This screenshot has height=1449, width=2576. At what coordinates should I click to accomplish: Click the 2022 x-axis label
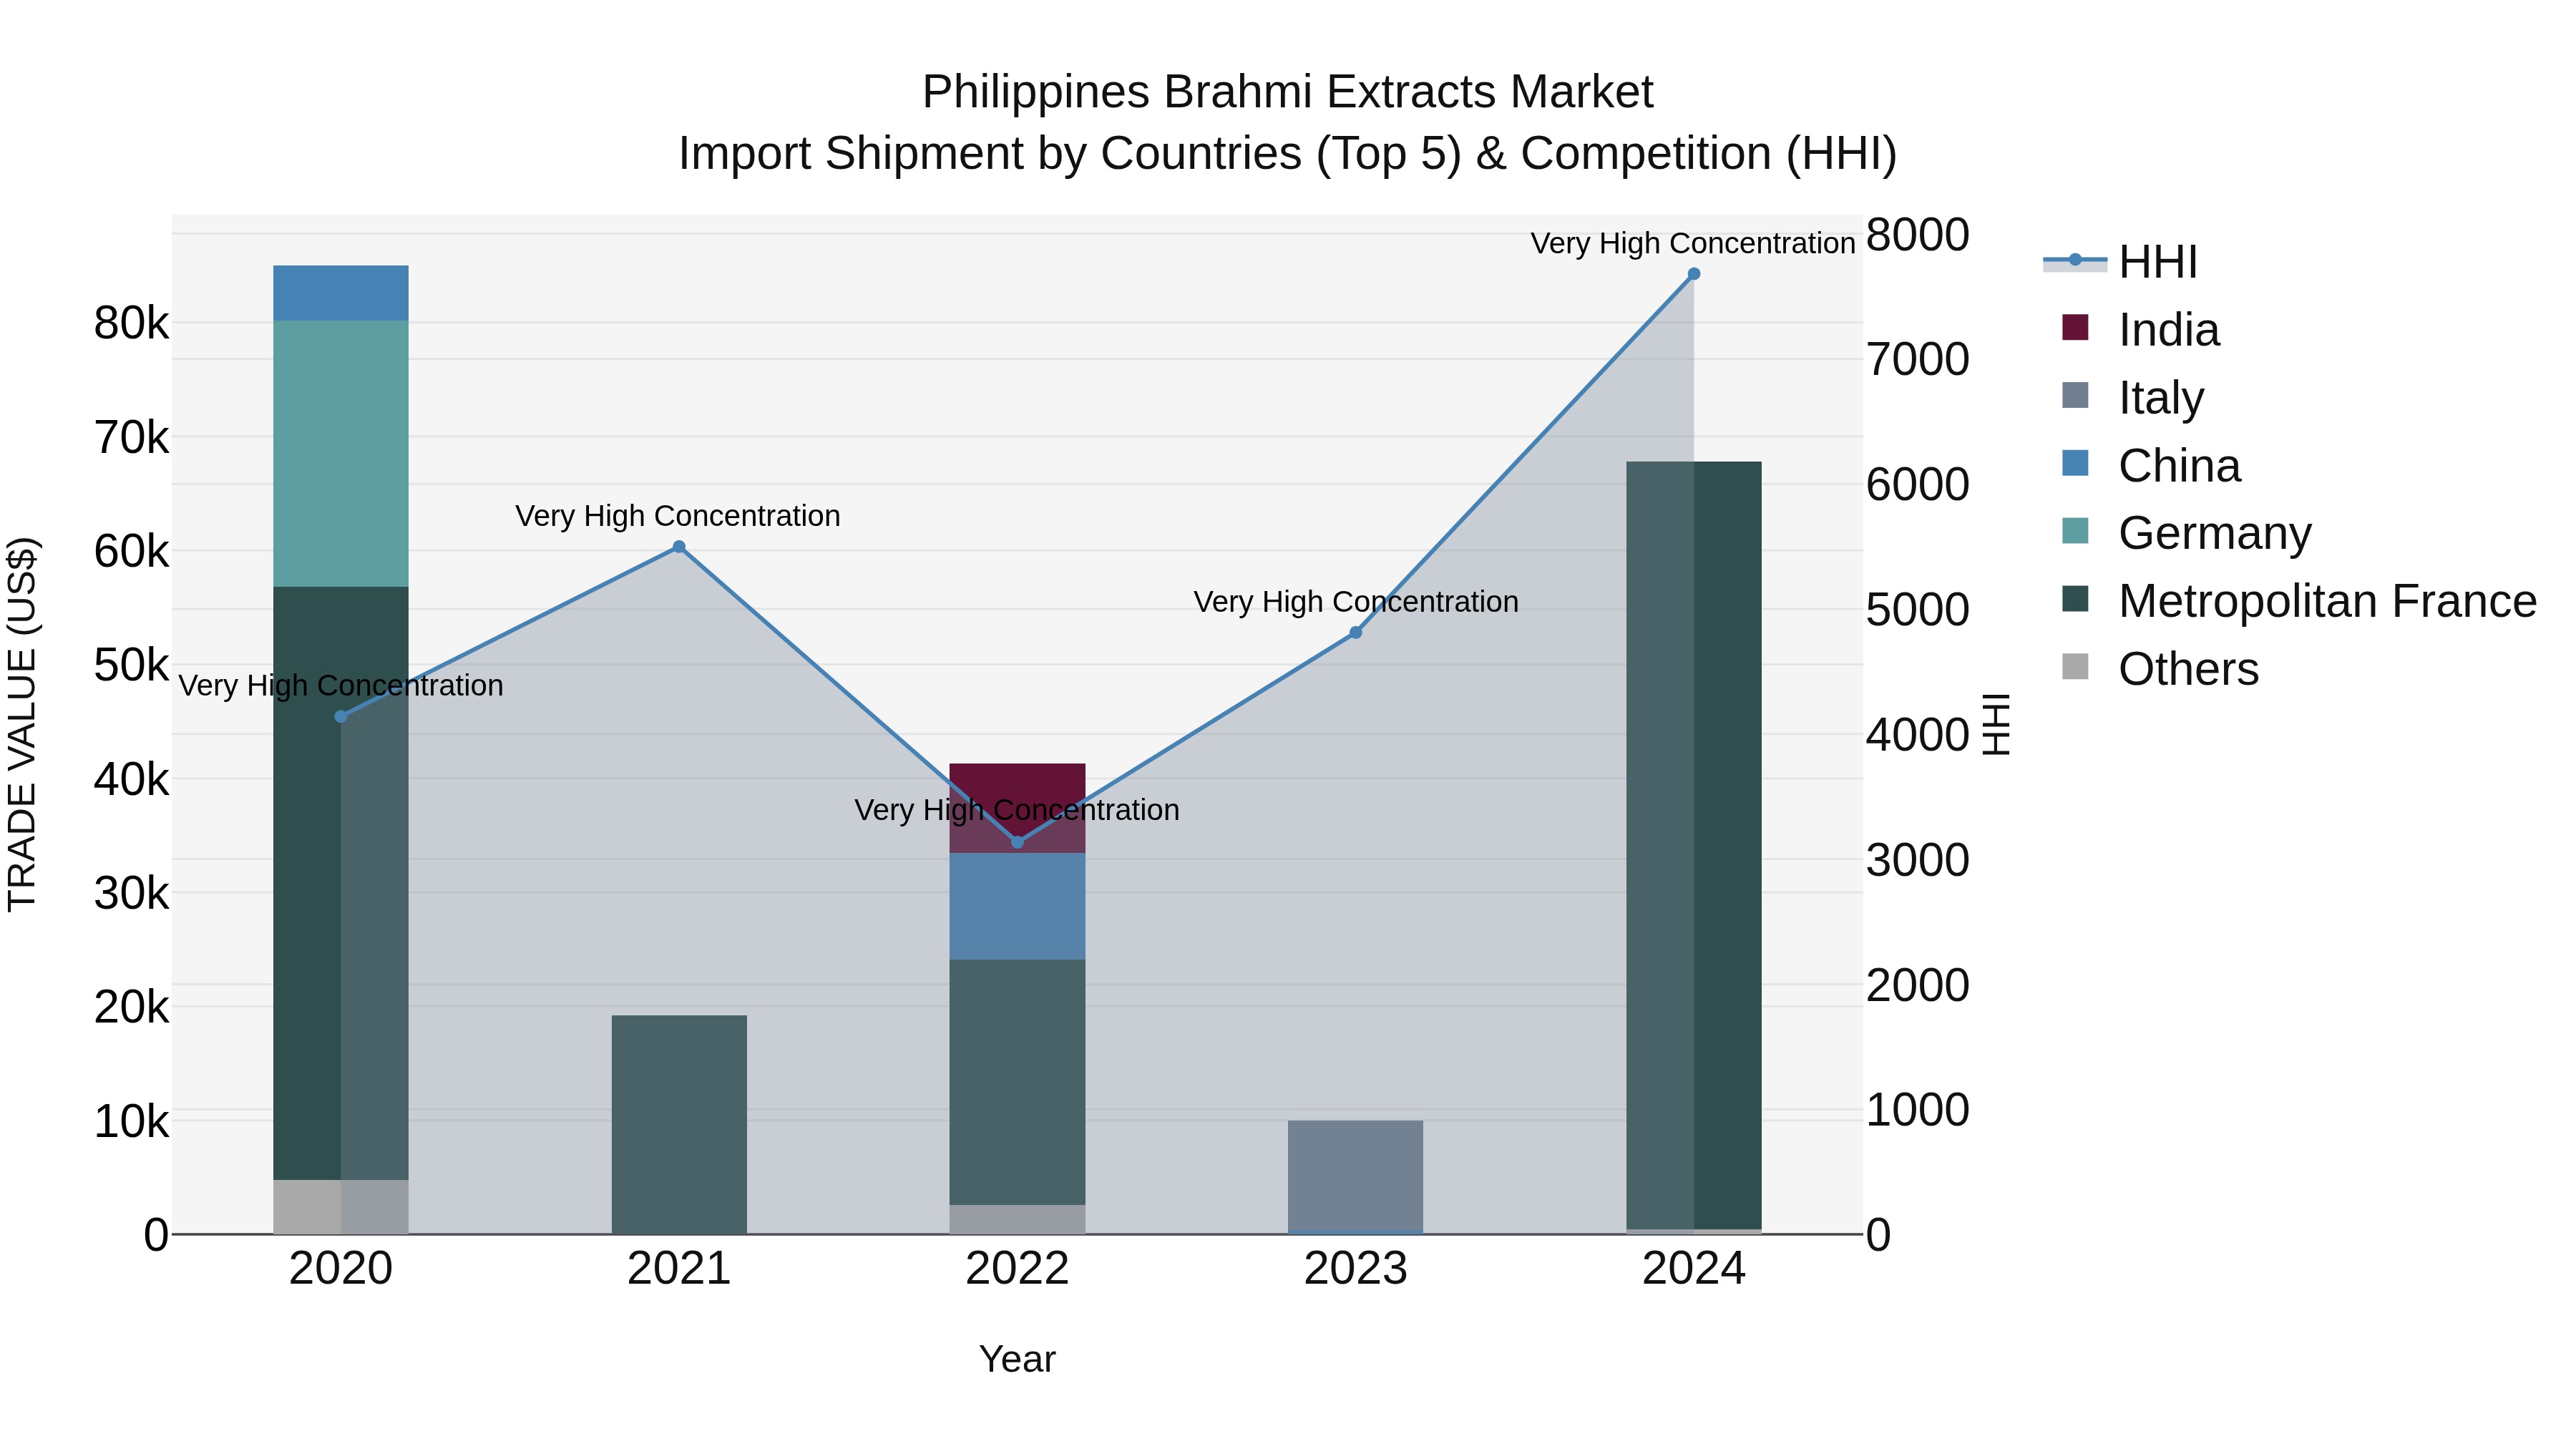tap(1017, 1269)
